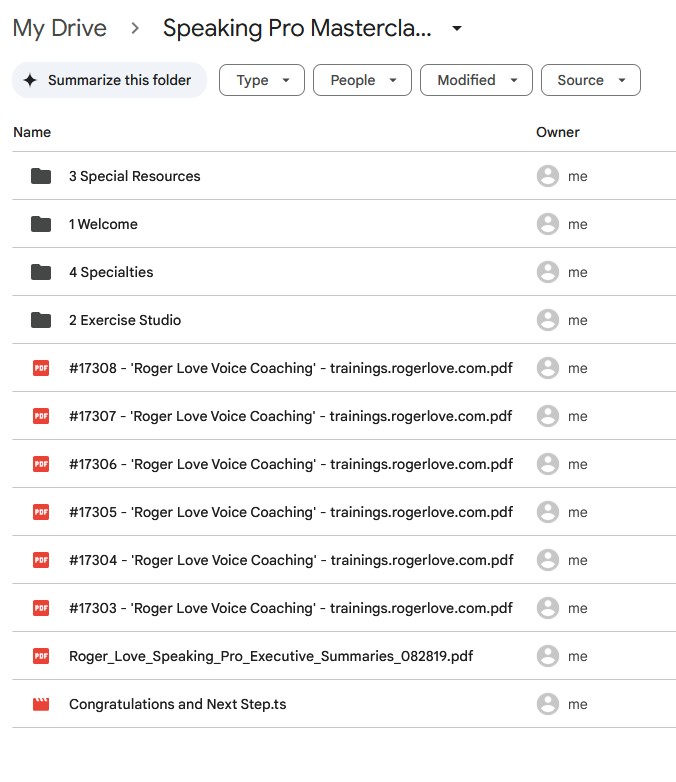Select the #17304 Roger Love Voice Coaching PDF

coord(290,560)
